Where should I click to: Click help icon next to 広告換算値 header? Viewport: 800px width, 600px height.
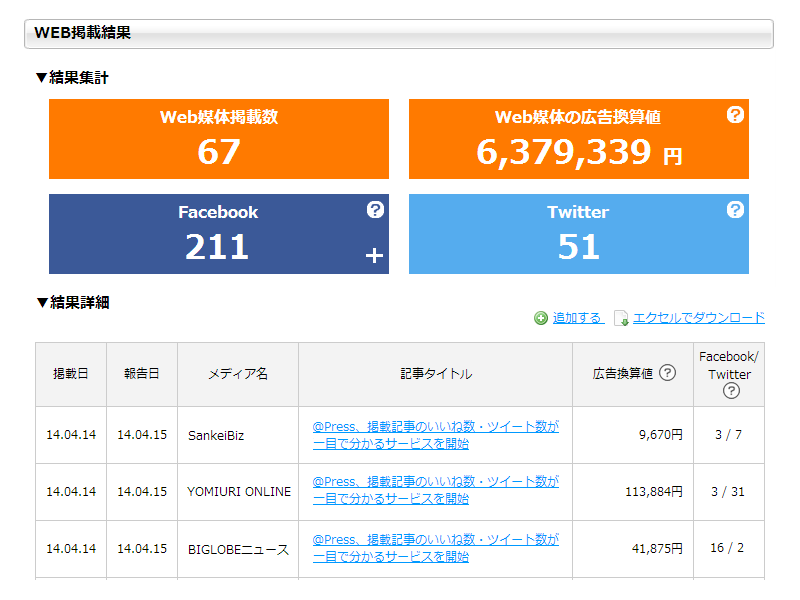(667, 373)
